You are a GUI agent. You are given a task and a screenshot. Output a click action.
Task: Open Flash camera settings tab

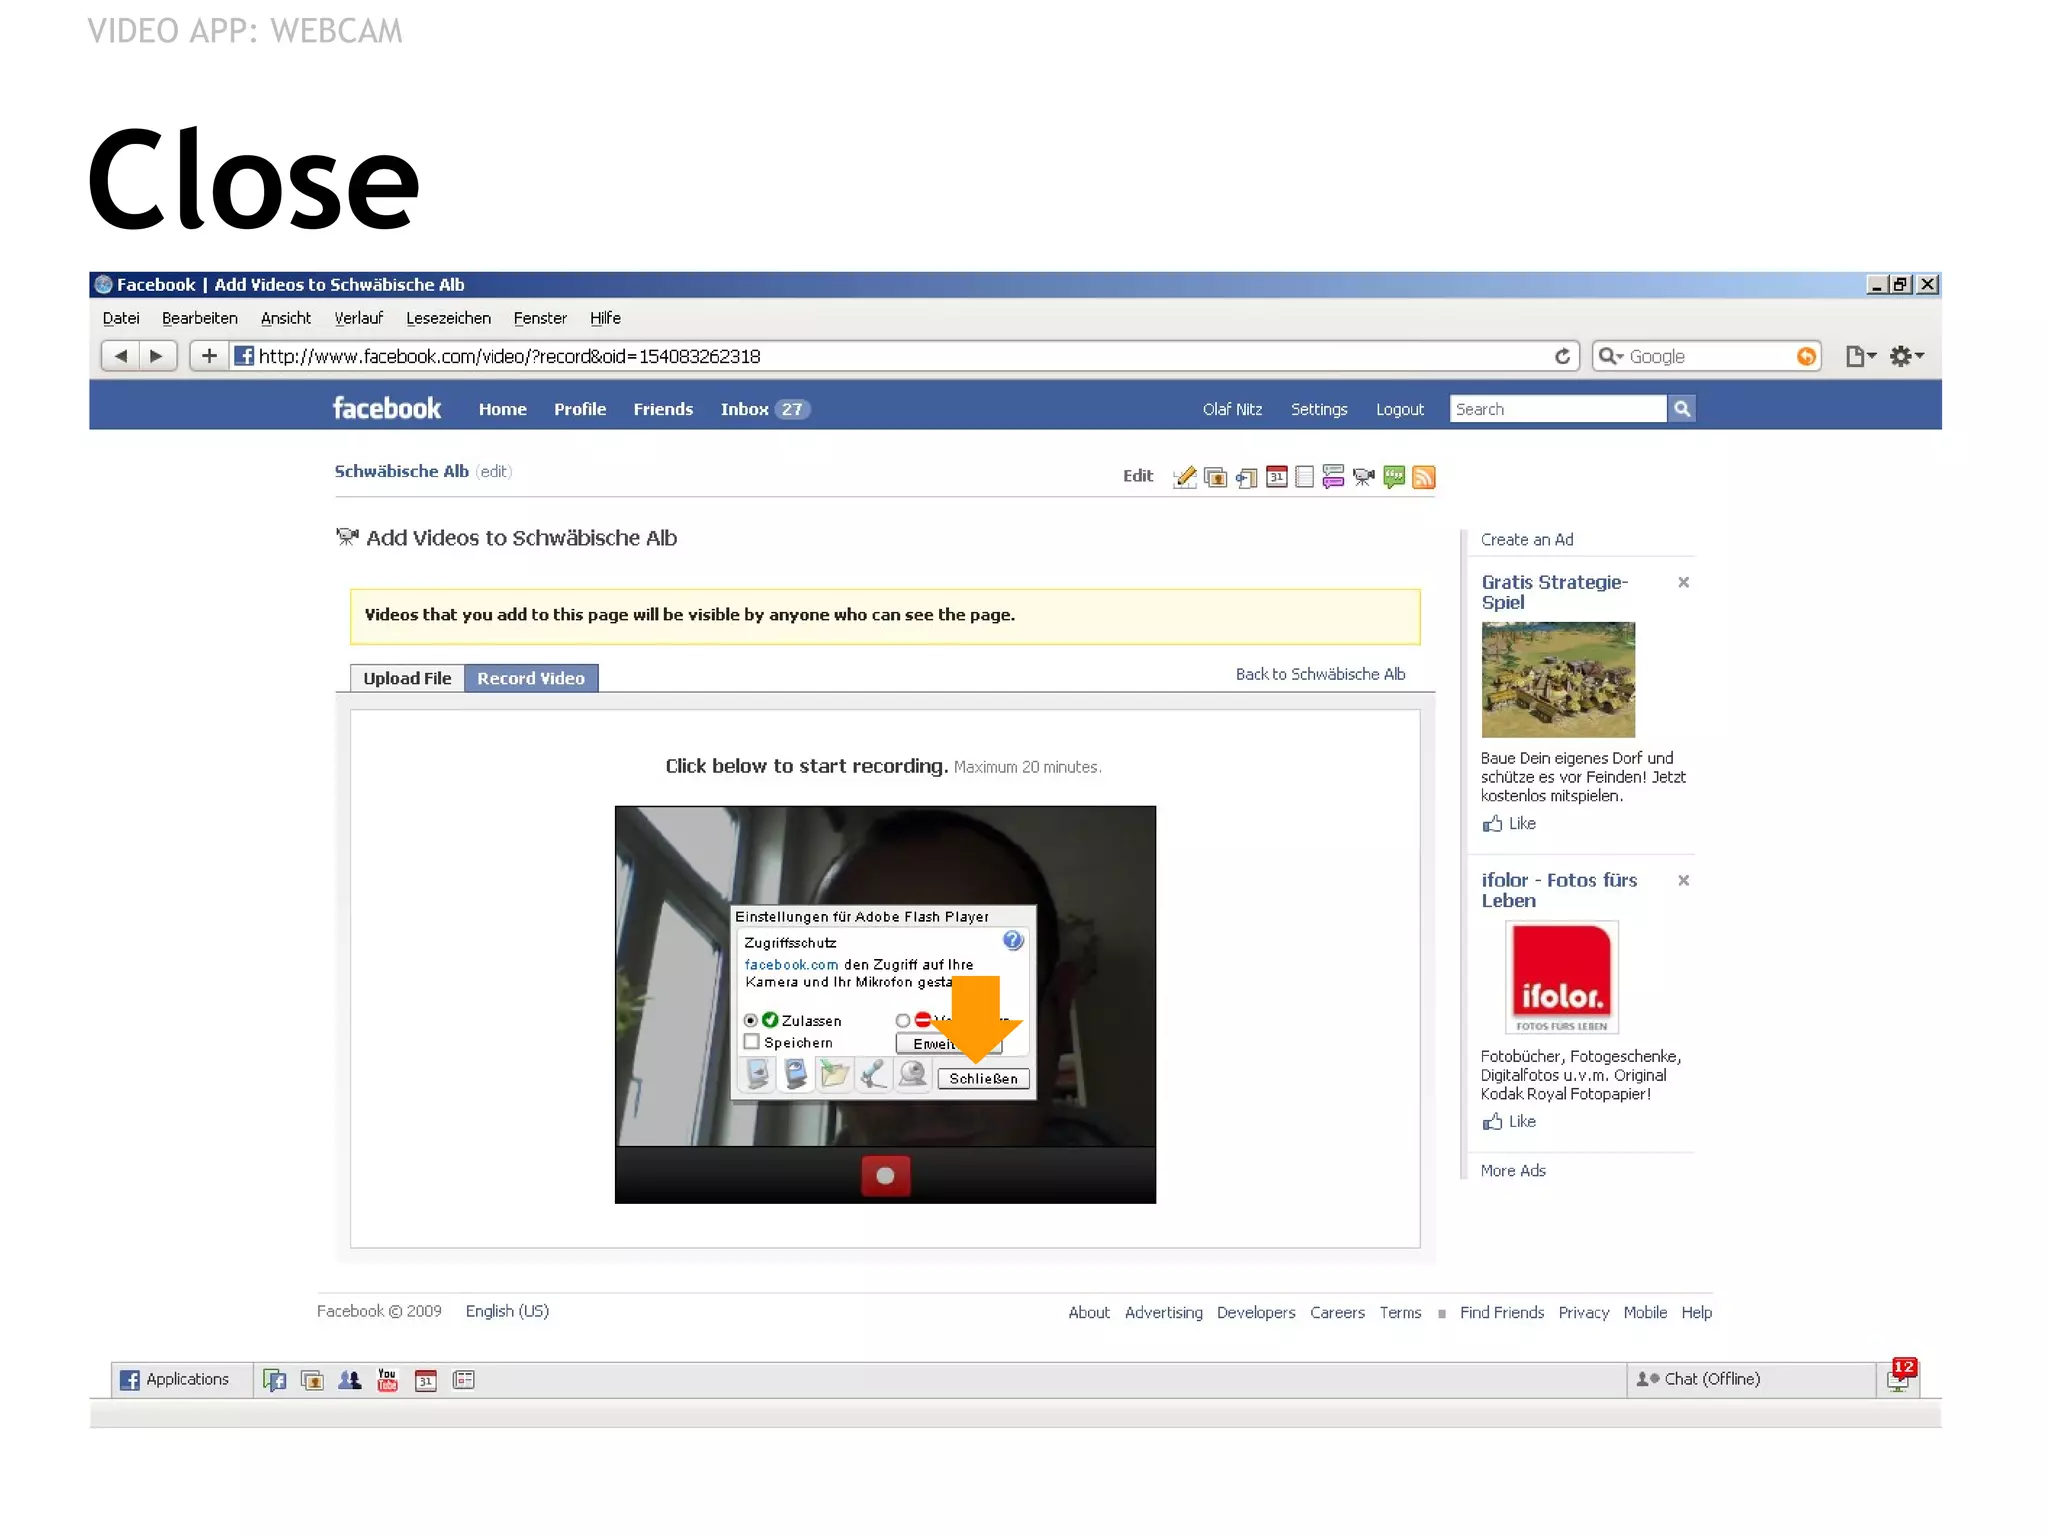913,1075
